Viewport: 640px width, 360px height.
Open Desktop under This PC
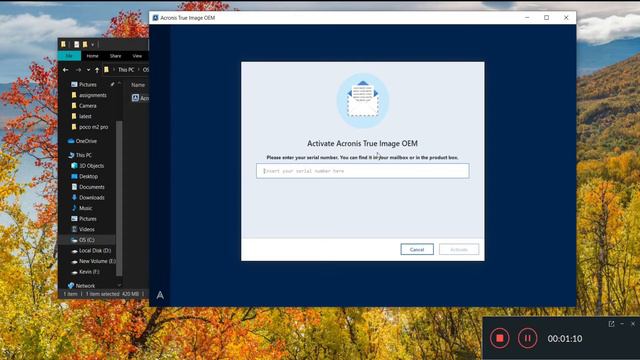tap(88, 176)
